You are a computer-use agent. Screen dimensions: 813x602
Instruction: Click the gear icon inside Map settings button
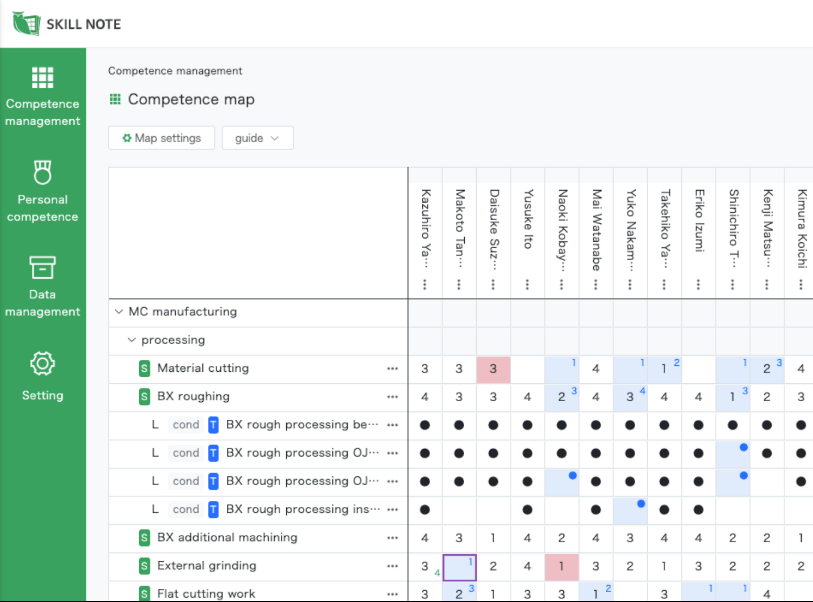129,137
